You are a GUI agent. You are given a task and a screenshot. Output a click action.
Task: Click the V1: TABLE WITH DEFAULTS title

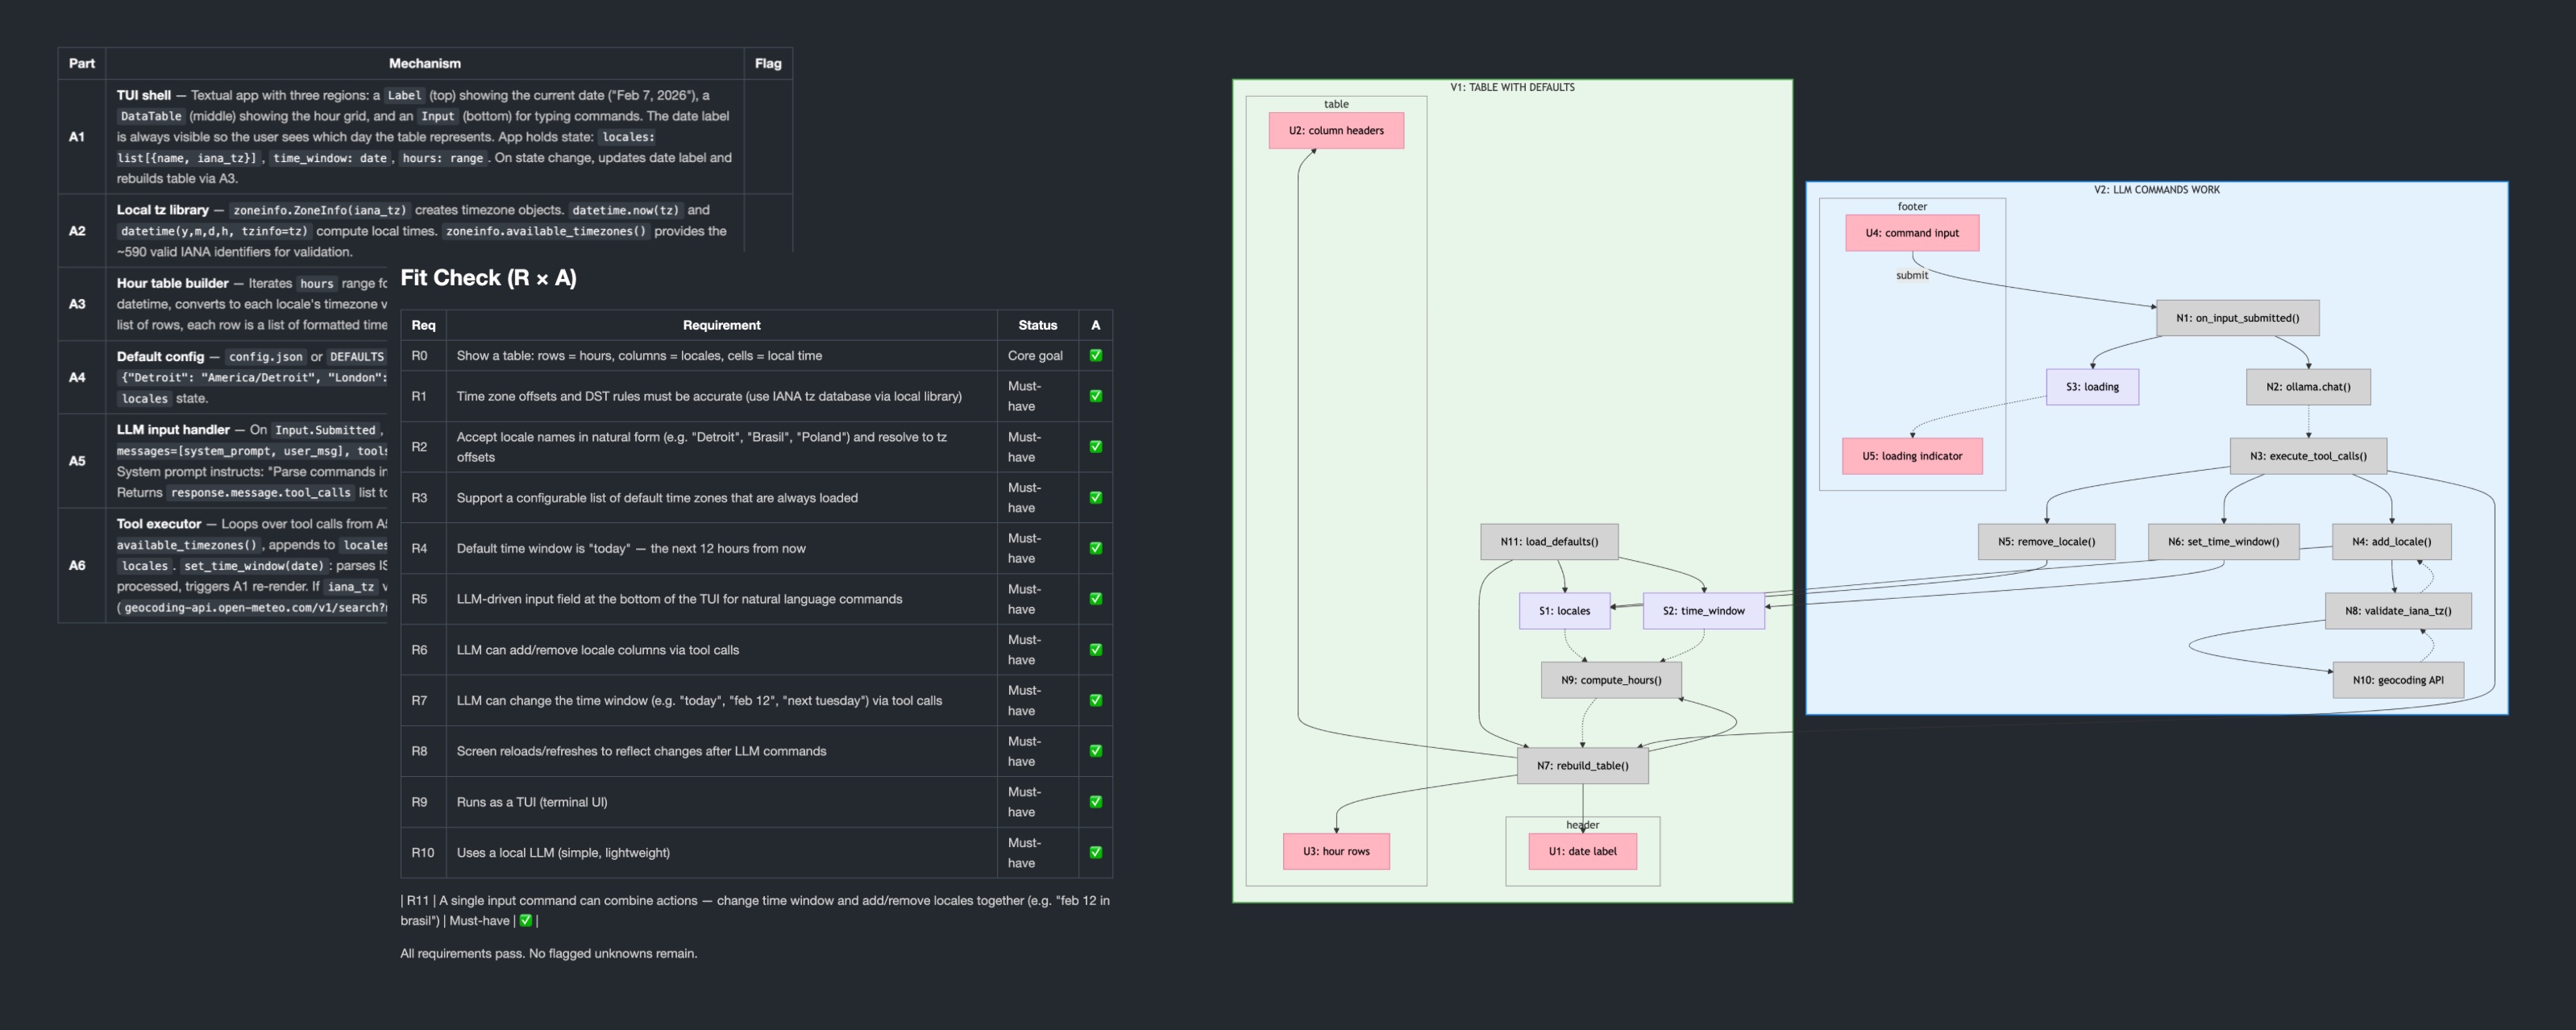[1511, 88]
